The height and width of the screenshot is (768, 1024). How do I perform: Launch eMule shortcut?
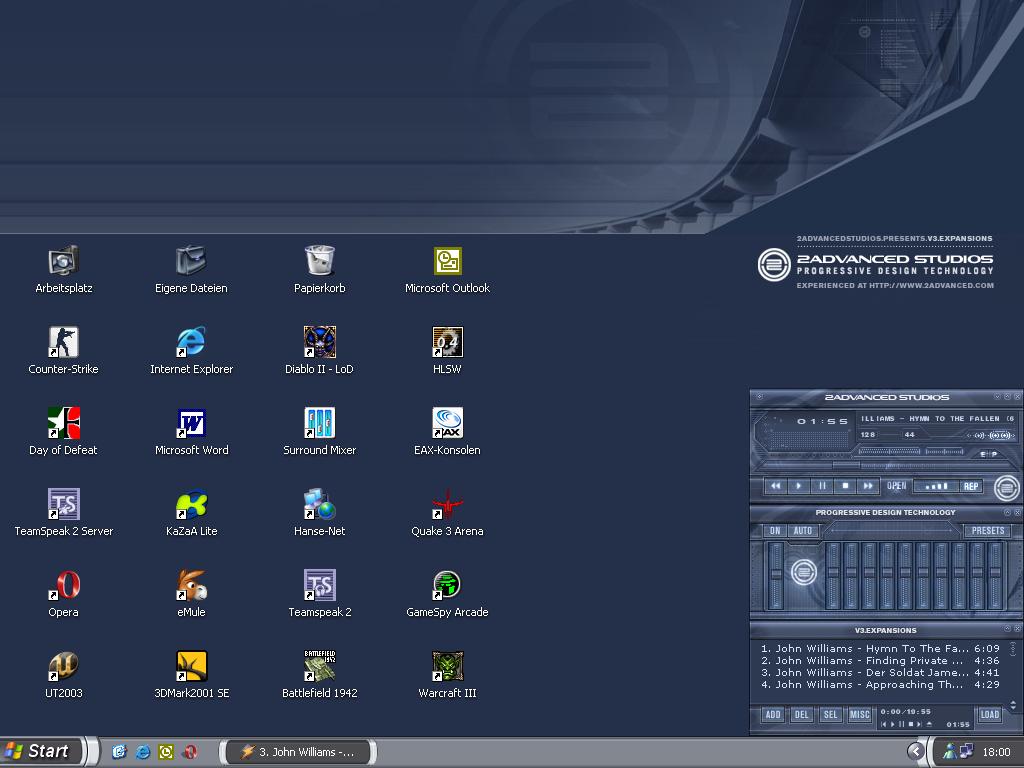point(191,593)
